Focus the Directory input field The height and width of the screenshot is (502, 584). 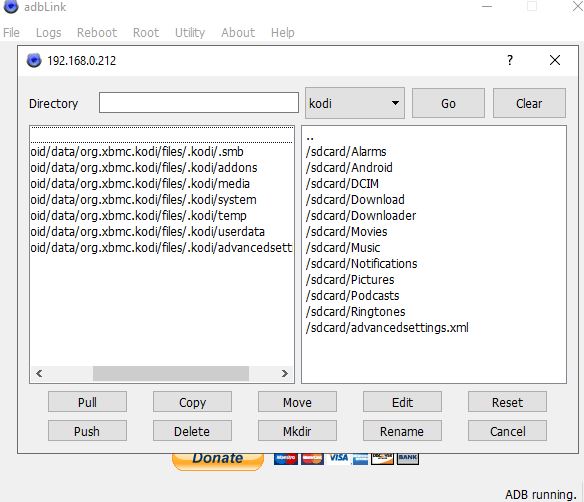click(199, 102)
